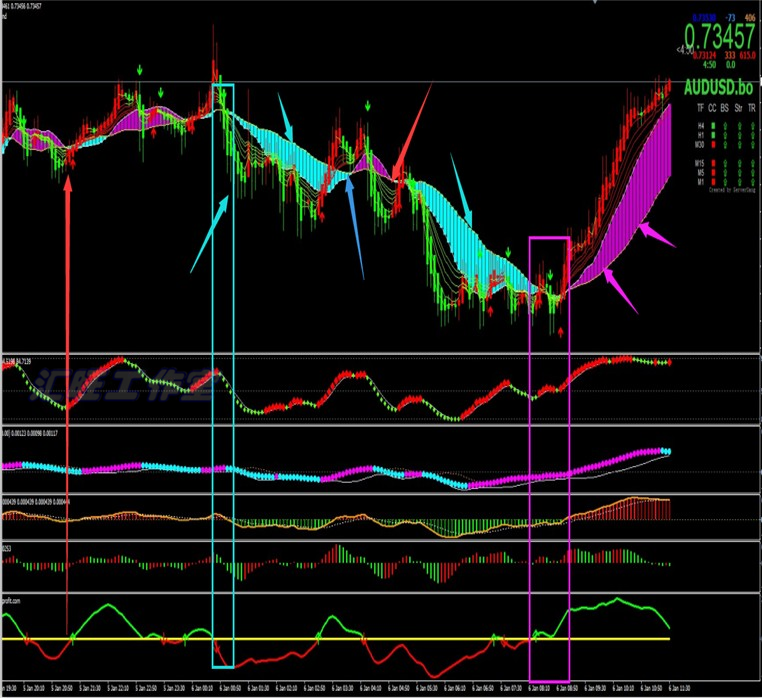Click the M15 row Str up arrow
This screenshot has width=762, height=698.
pos(740,163)
